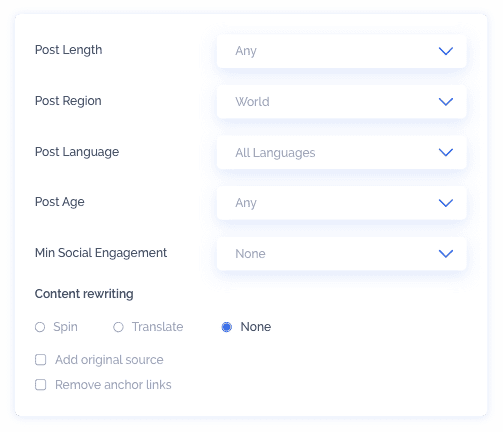The height and width of the screenshot is (432, 503).
Task: Select the None content rewriting radio button
Action: (227, 327)
